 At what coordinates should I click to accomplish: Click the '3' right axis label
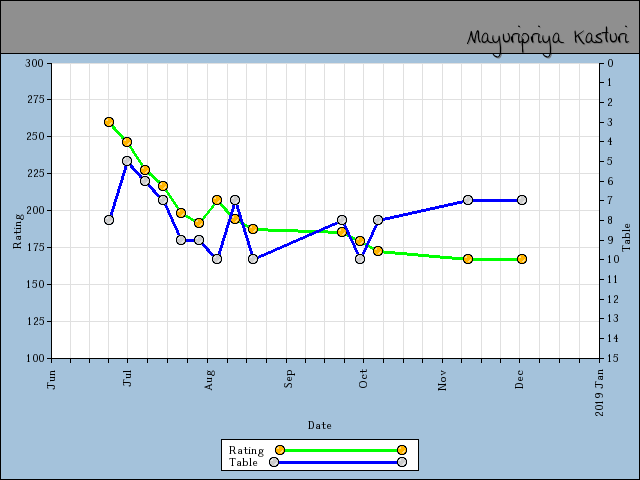click(x=610, y=122)
